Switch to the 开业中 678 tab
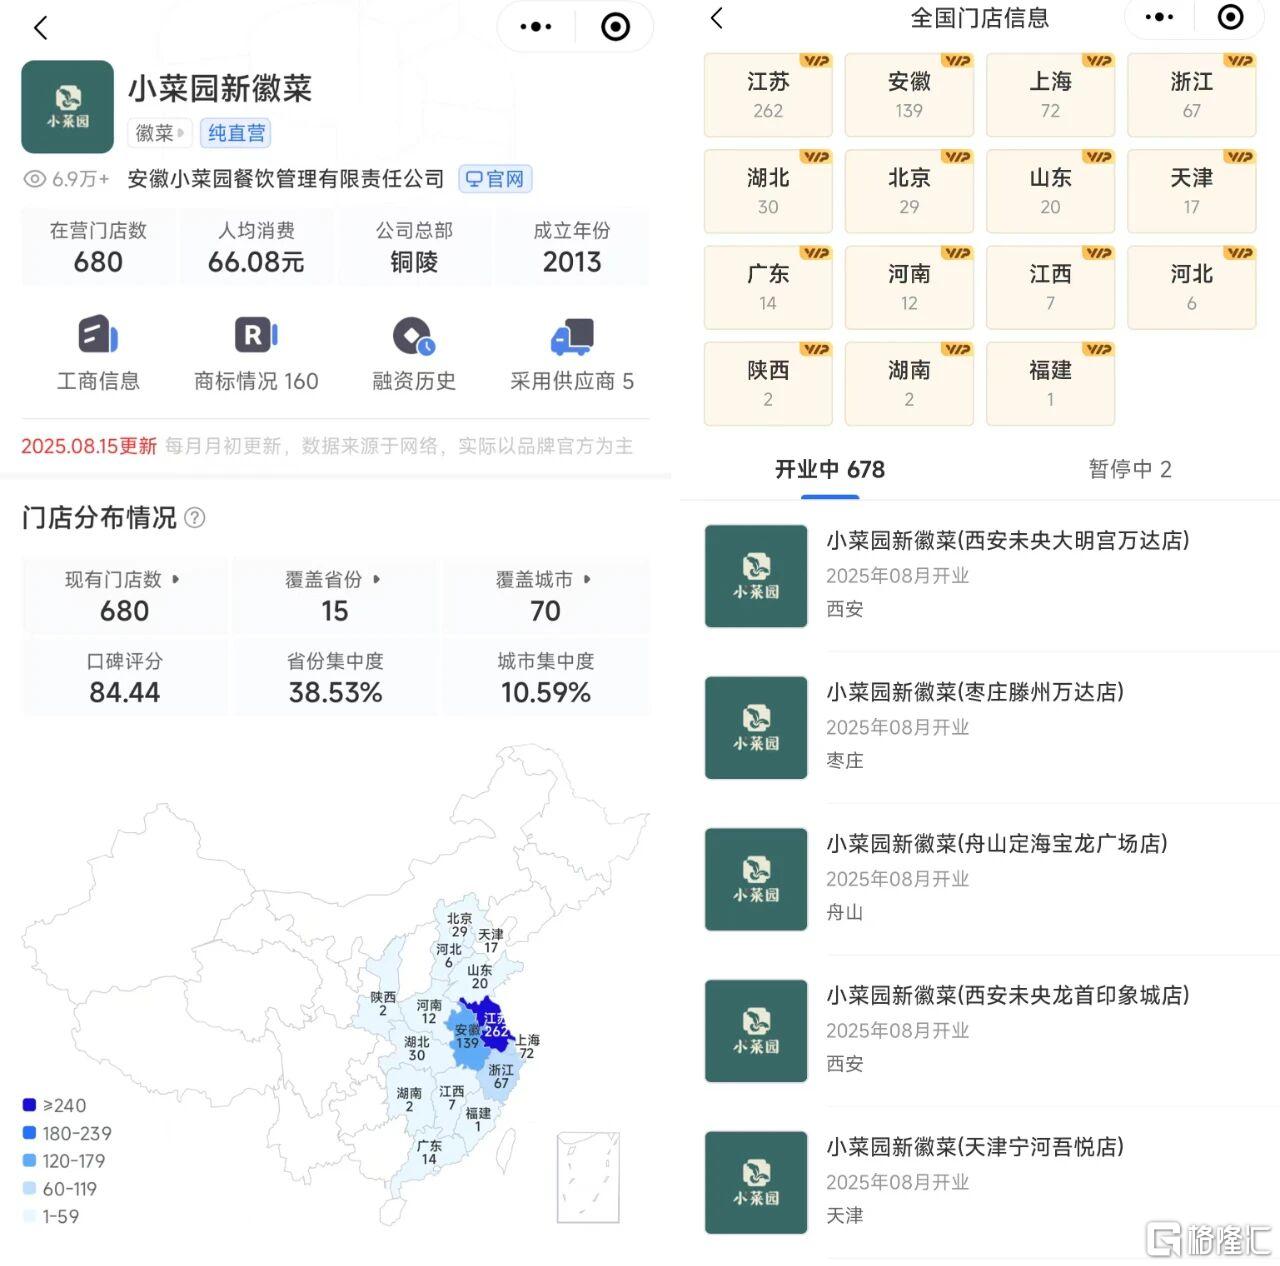This screenshot has height=1266, width=1280. click(830, 469)
